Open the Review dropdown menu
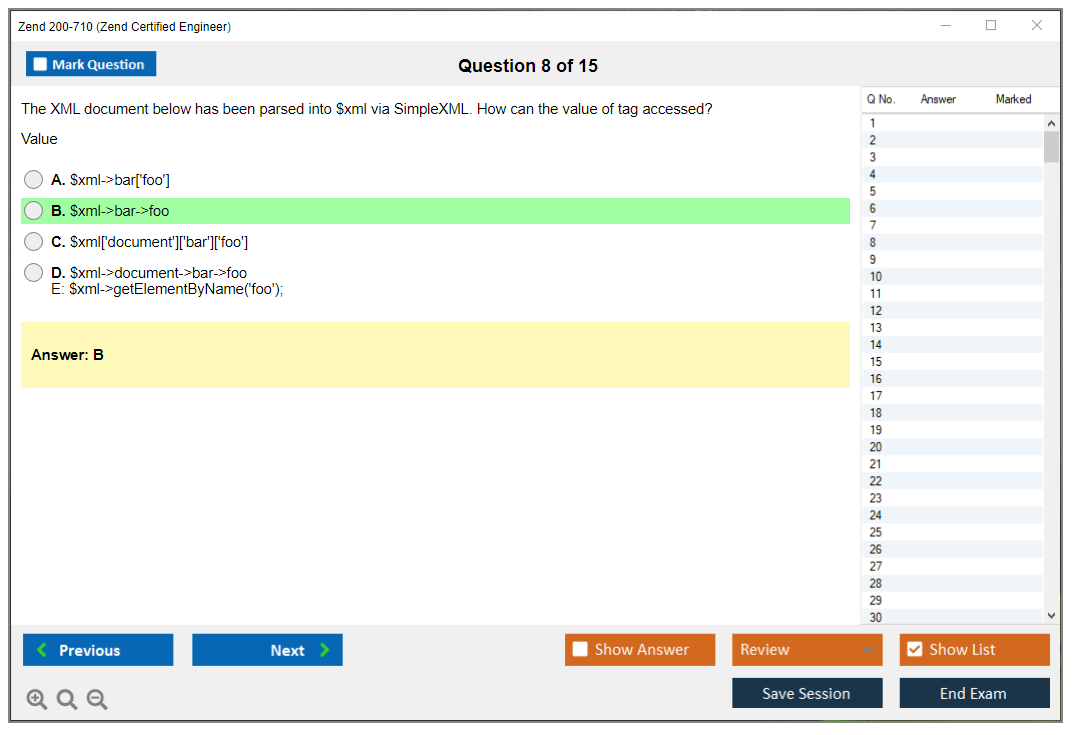This screenshot has height=735, width=1075. (807, 650)
